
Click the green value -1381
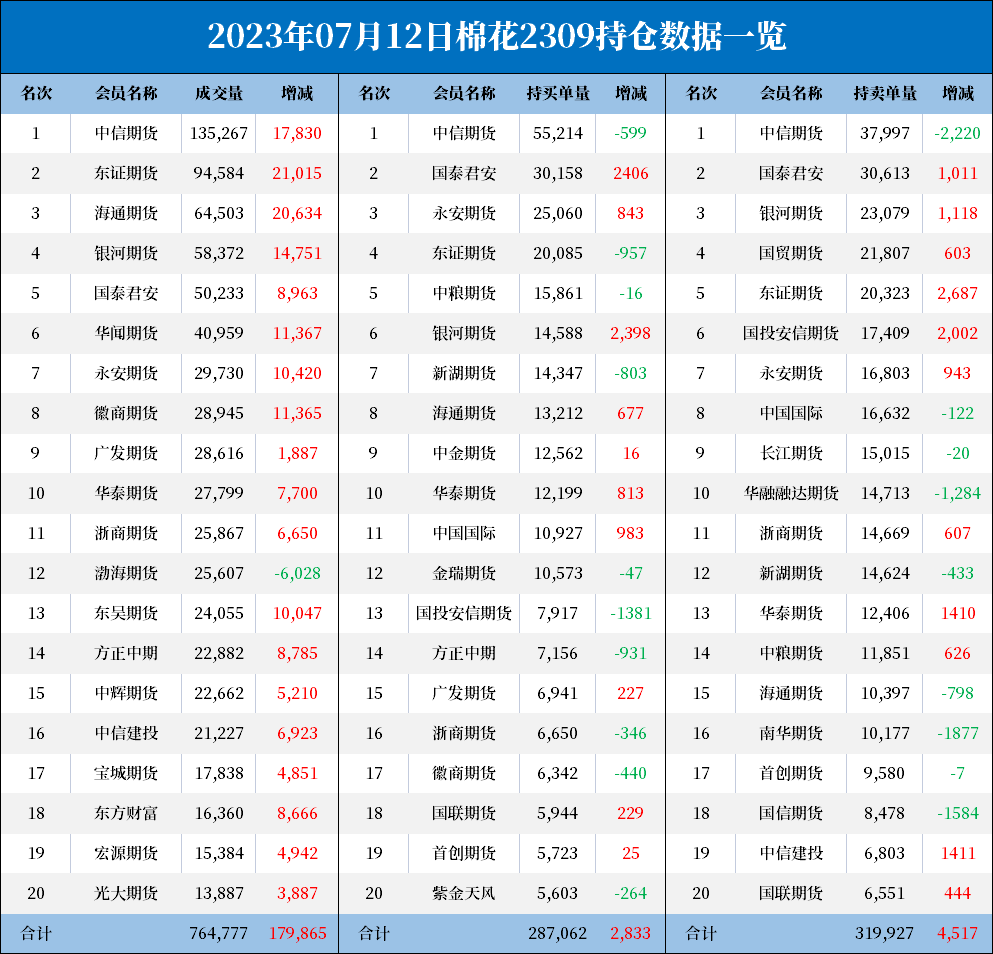tap(631, 613)
